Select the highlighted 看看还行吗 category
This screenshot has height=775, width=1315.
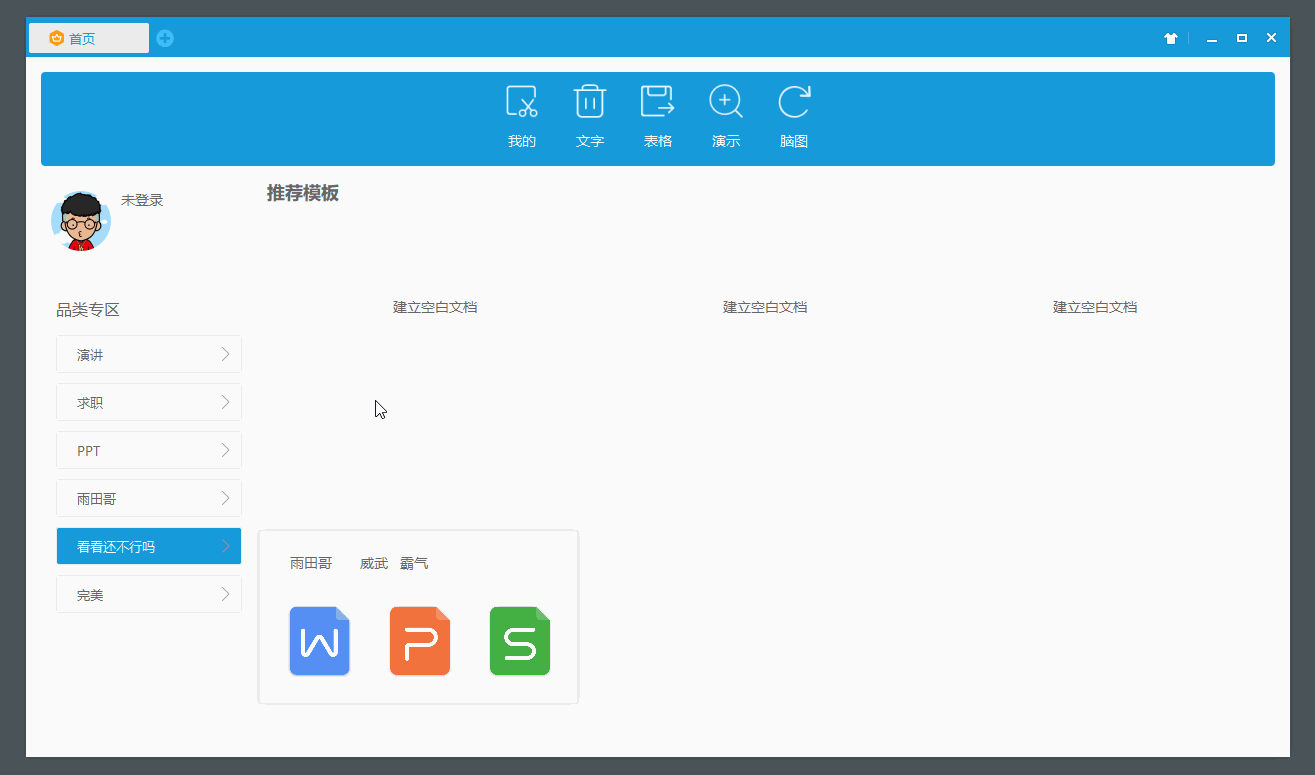click(x=148, y=546)
